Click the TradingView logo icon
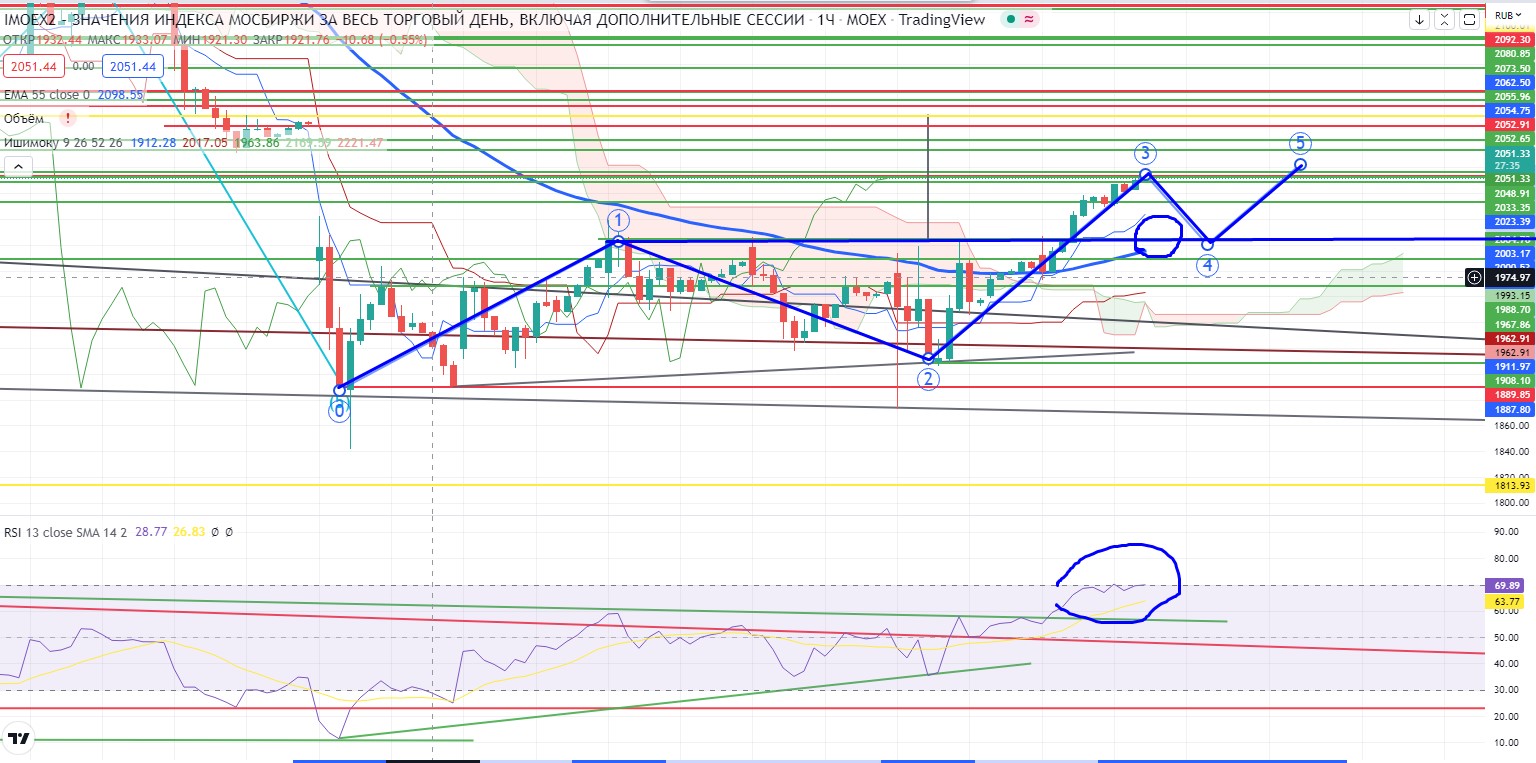1536x763 pixels. point(18,740)
